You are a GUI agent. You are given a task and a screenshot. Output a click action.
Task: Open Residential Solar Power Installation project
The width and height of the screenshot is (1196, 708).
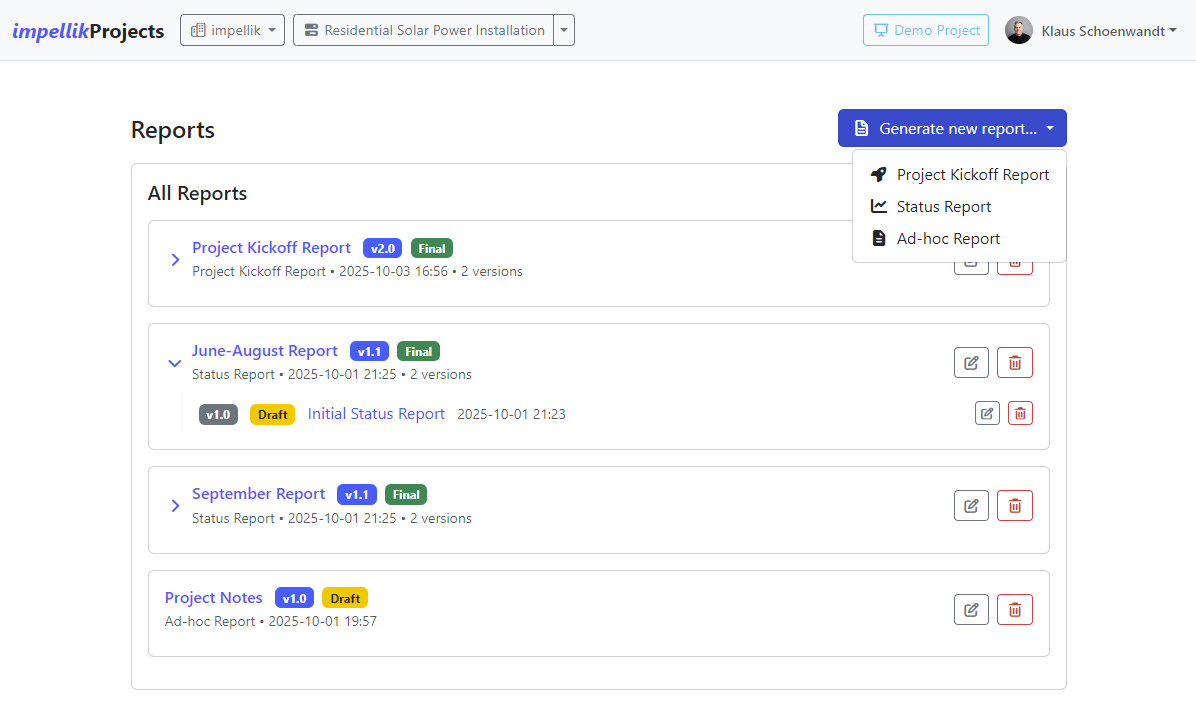pyautogui.click(x=423, y=31)
